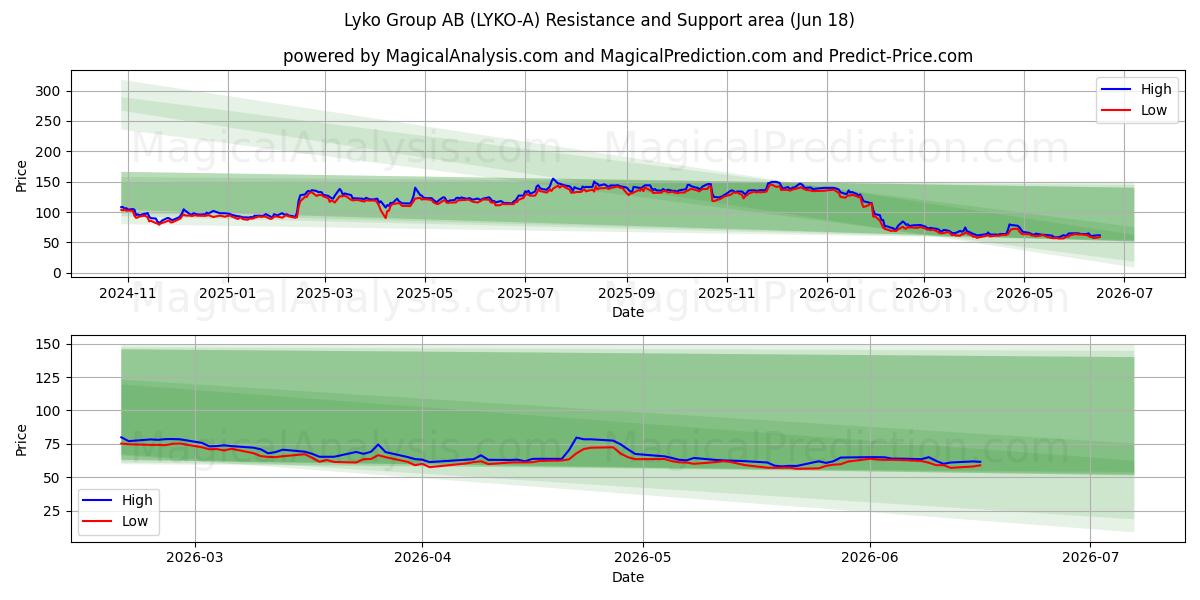Click the '2026-04' x-axis label on the bottom chart

[422, 558]
